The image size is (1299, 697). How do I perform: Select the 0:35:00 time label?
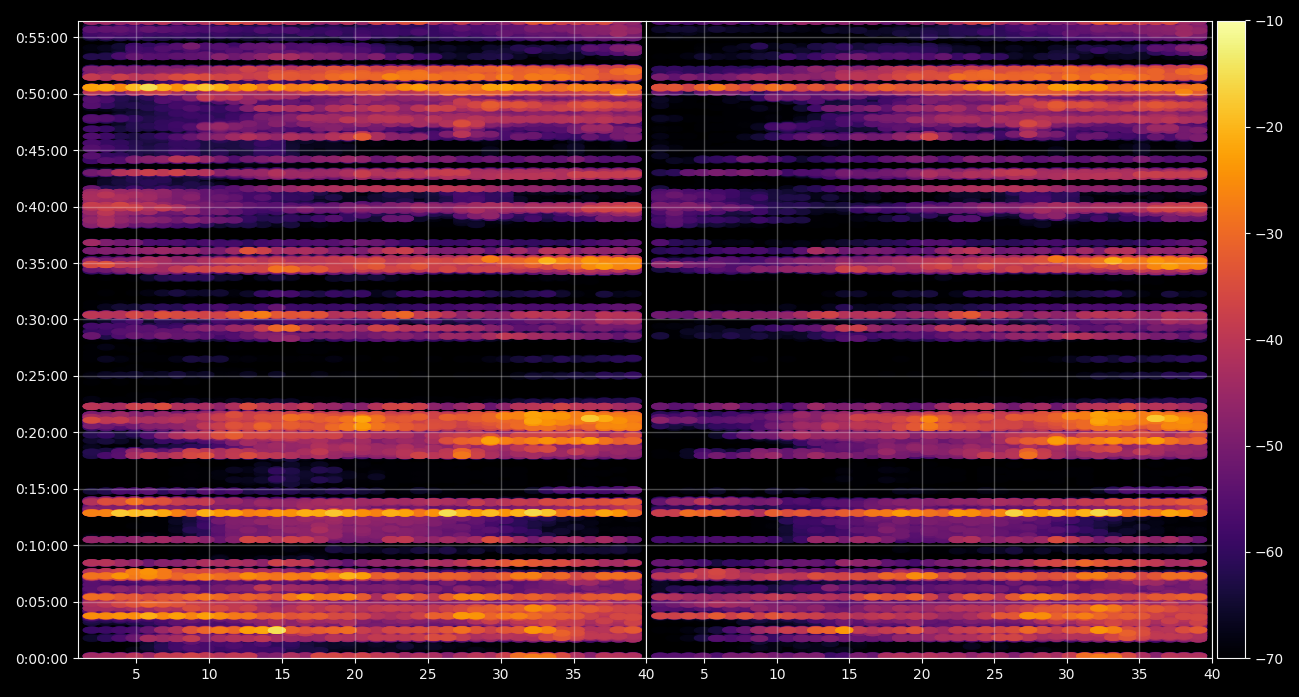(x=42, y=263)
